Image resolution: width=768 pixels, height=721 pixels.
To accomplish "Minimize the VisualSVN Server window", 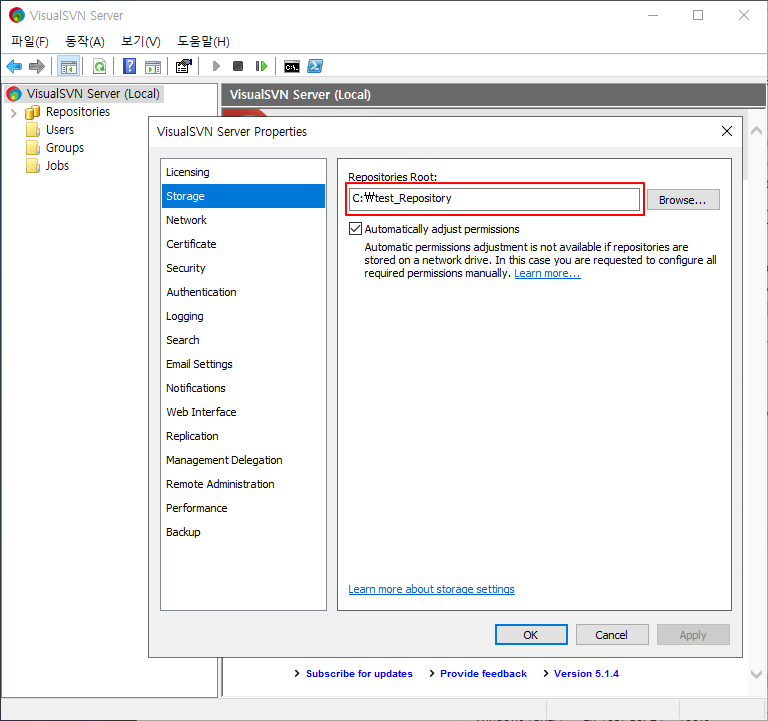I will (x=653, y=15).
